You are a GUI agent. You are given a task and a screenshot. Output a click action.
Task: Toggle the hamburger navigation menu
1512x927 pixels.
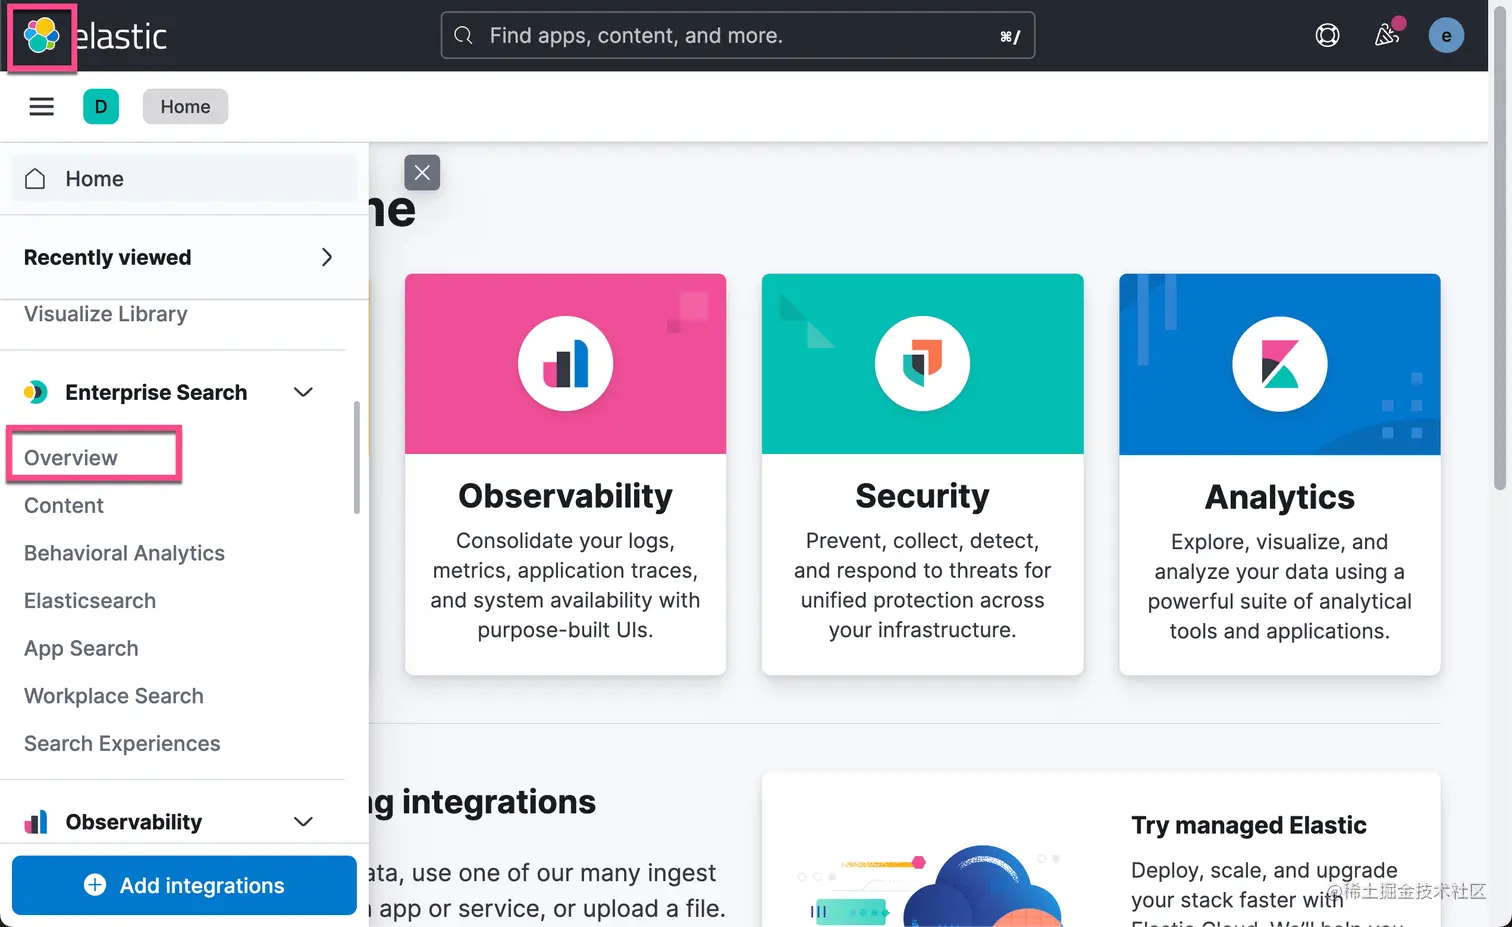click(x=41, y=106)
